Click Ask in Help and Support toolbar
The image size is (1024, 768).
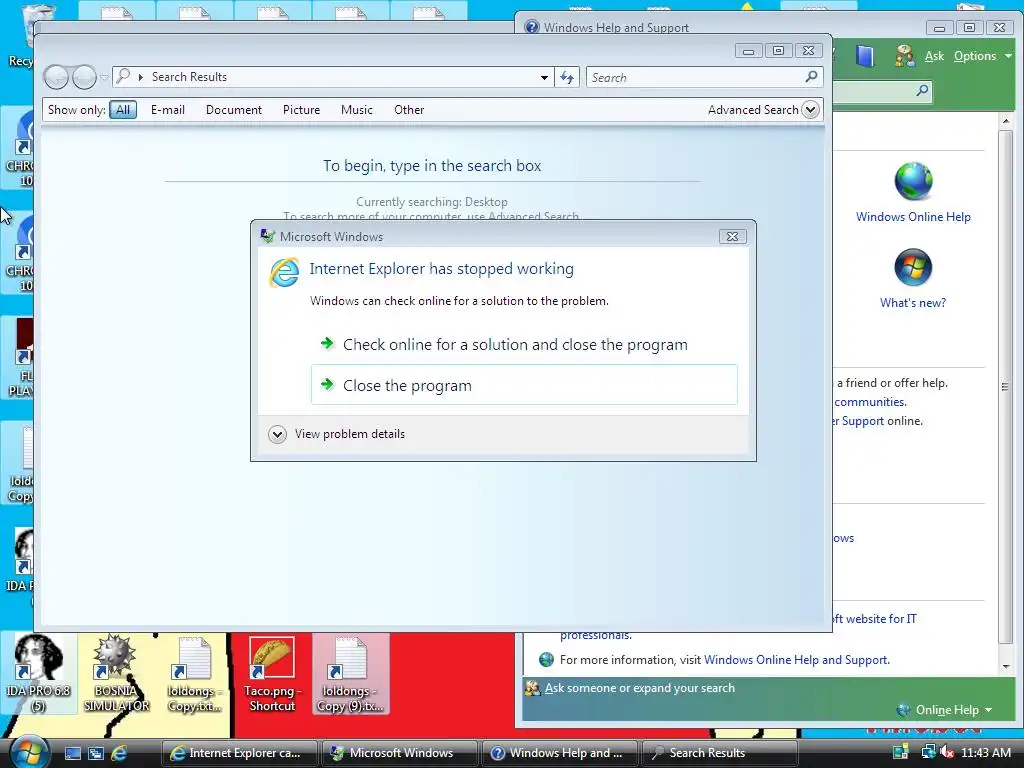click(934, 56)
